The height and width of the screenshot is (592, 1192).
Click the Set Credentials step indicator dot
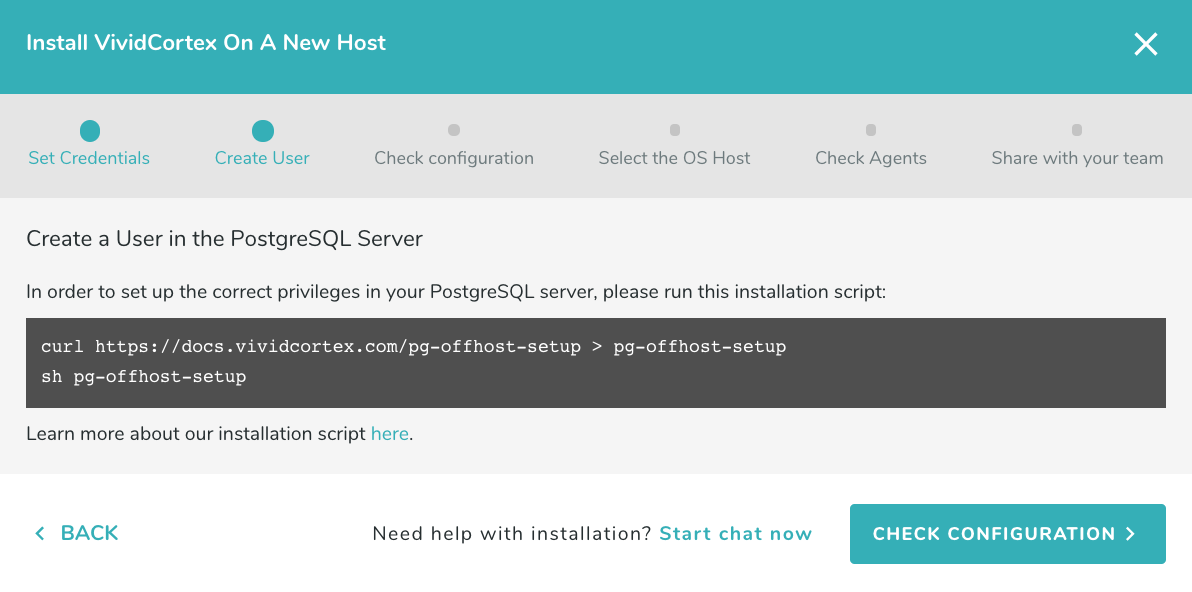click(x=89, y=130)
